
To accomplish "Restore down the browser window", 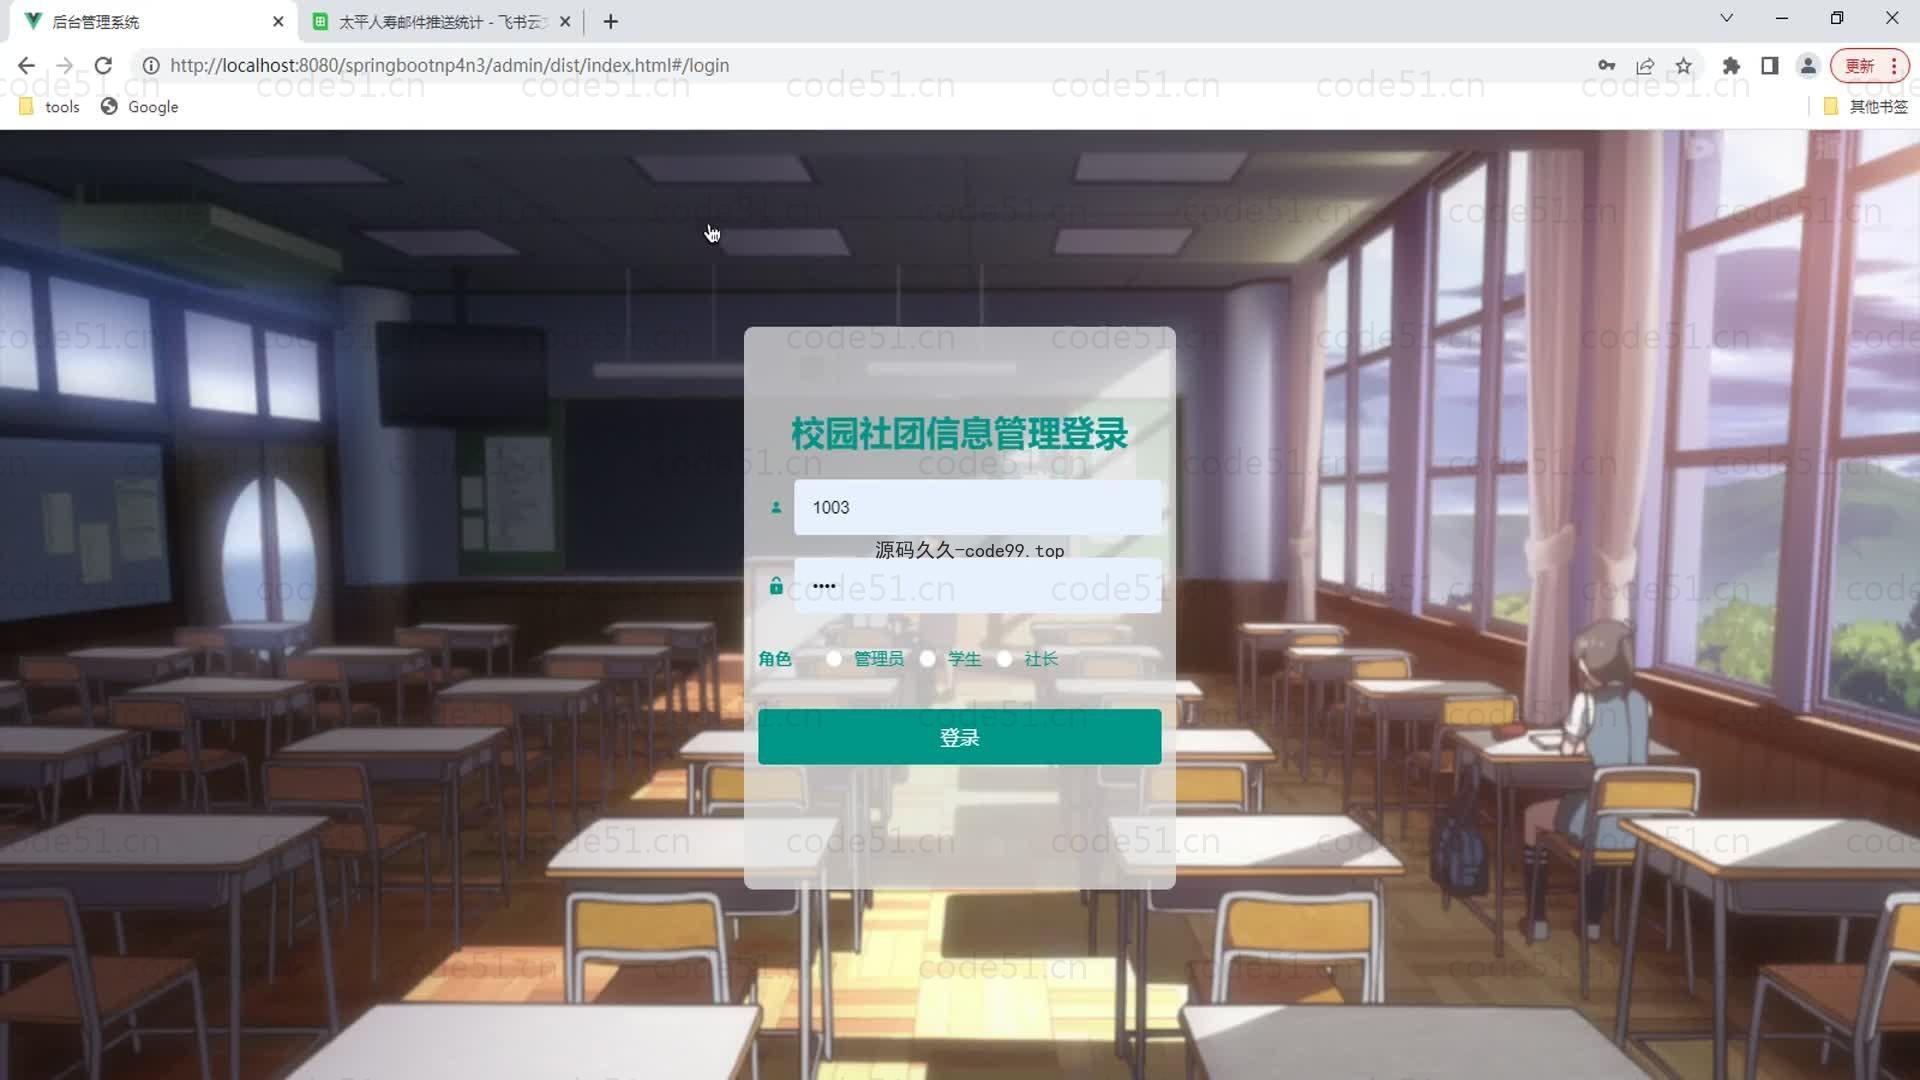I will point(1837,18).
